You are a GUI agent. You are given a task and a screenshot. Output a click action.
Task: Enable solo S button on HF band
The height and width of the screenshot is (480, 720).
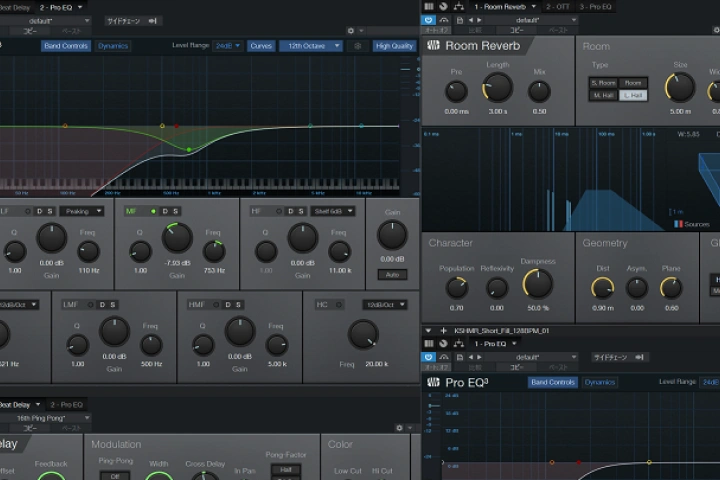coord(301,211)
